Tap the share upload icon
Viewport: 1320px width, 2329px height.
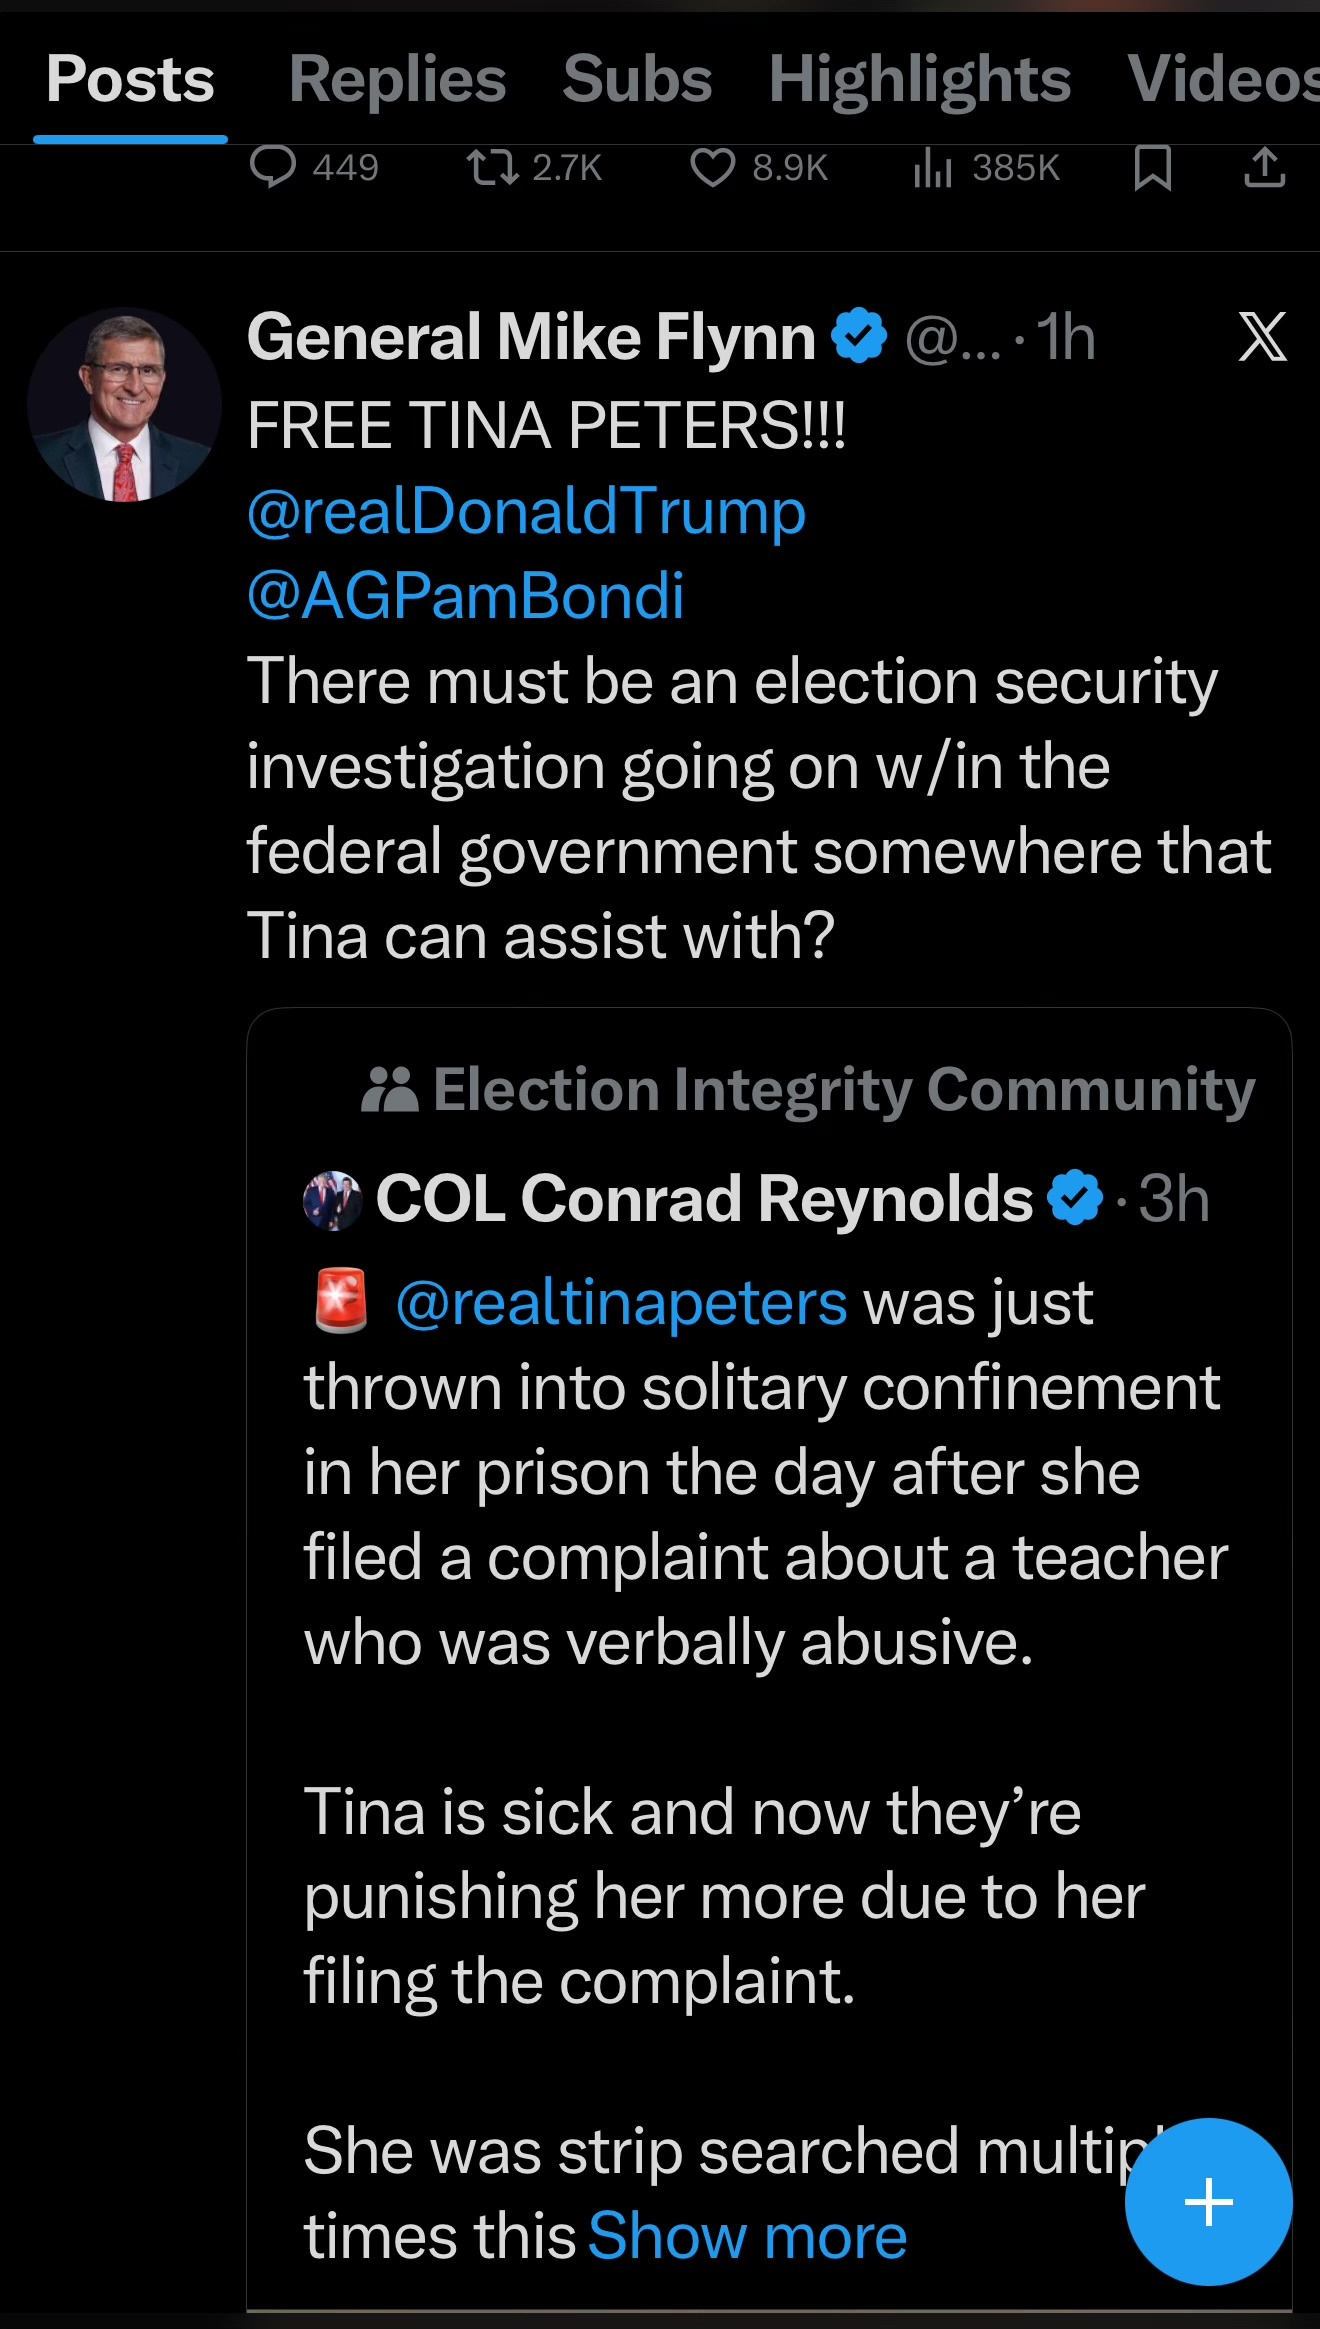pos(1264,167)
